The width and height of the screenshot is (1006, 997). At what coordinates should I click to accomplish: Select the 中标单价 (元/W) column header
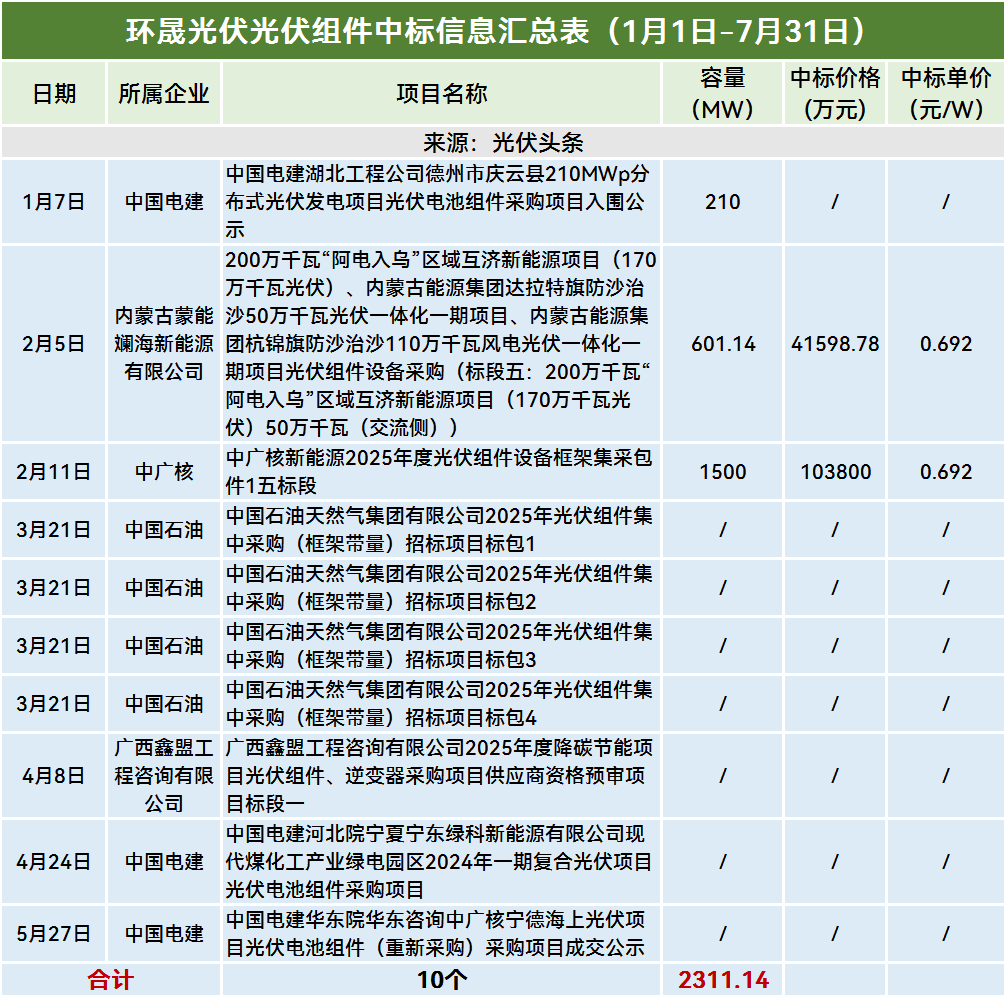pyautogui.click(x=945, y=94)
